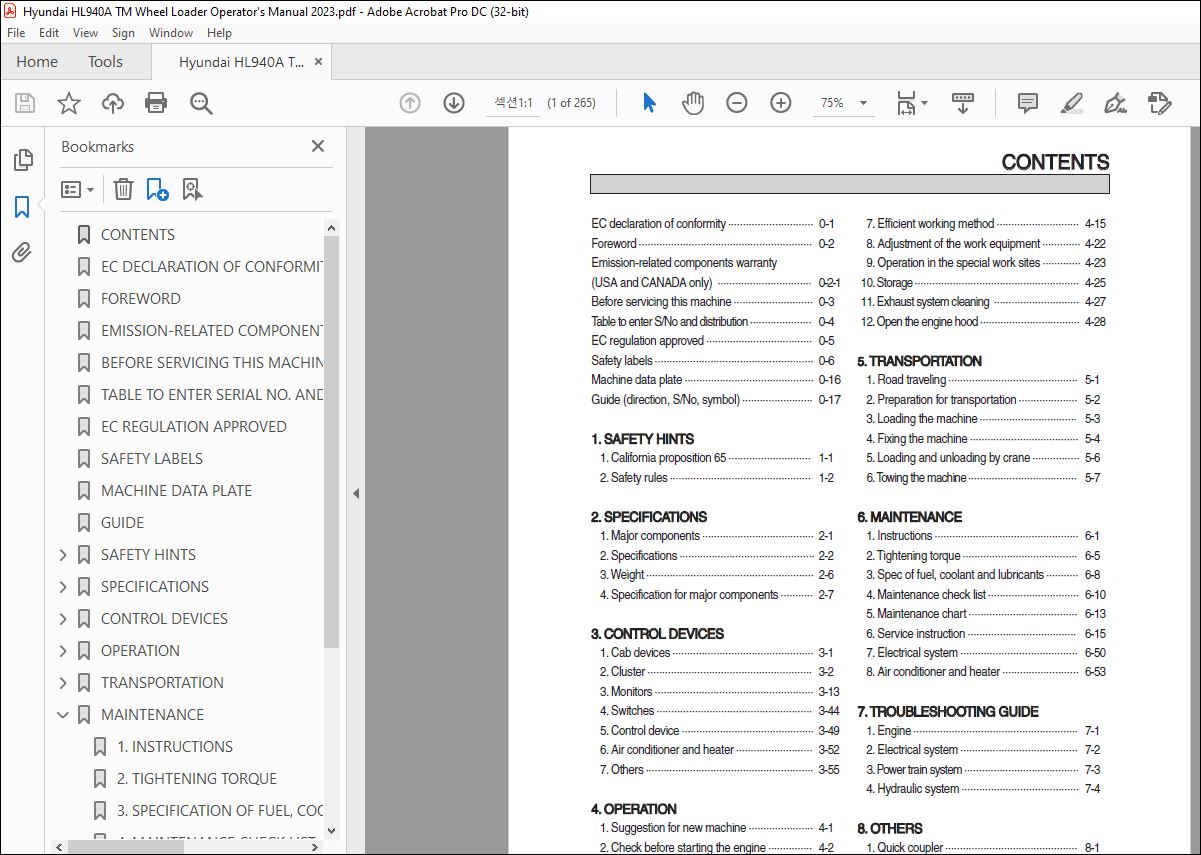This screenshot has height=855, width=1201.
Task: Click the Add comment icon
Action: (1027, 103)
